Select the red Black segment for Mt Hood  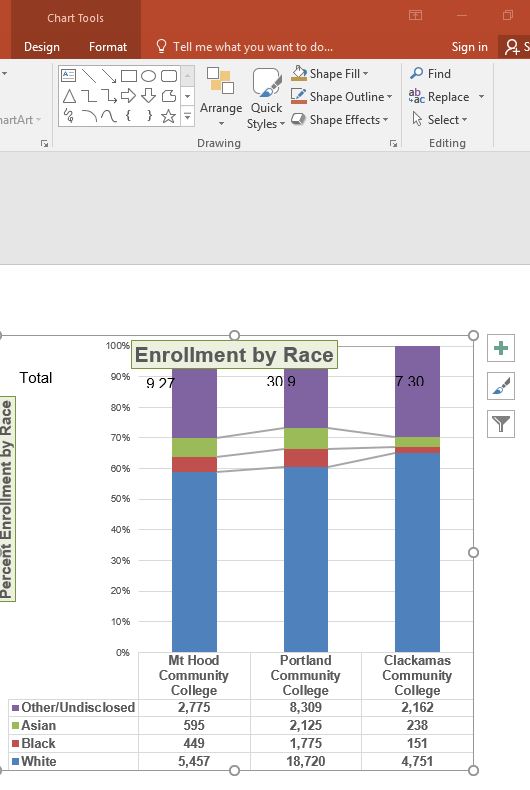tap(194, 465)
